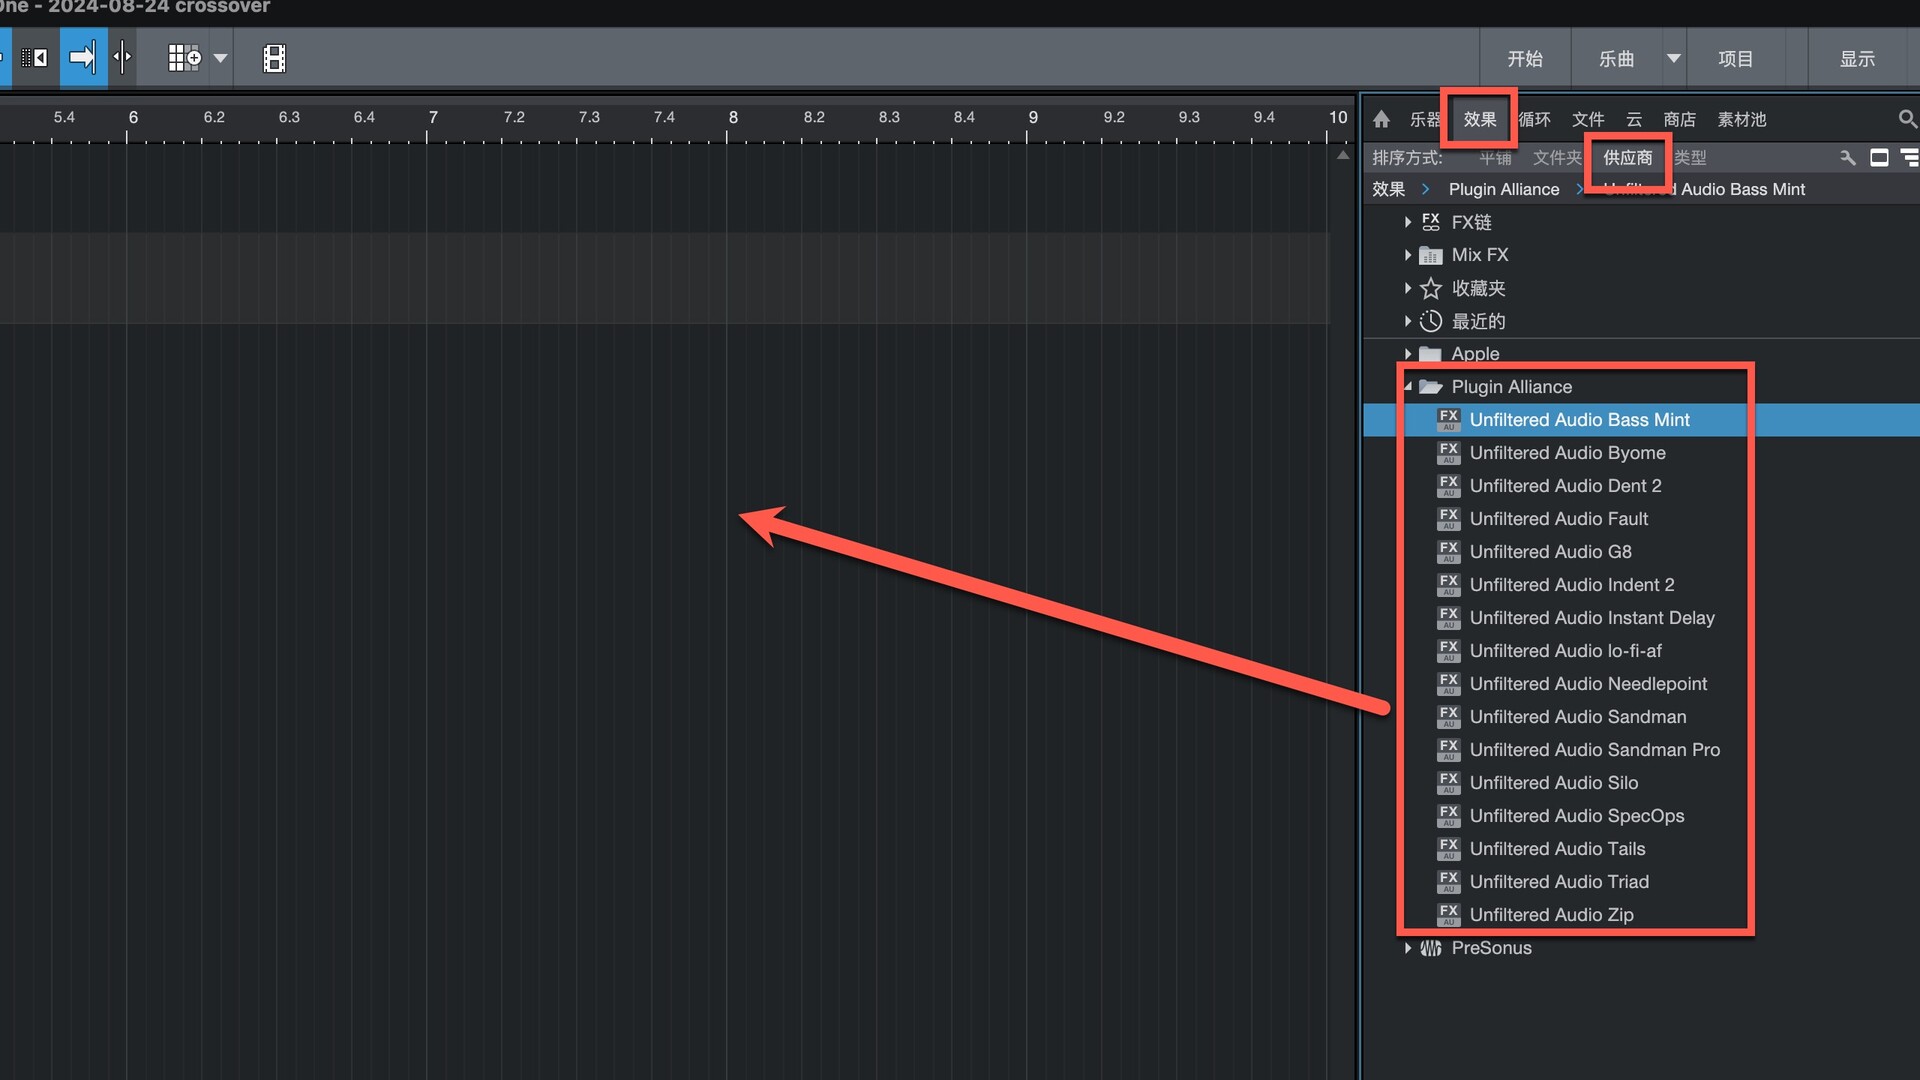The image size is (1920, 1080).
Task: Click FX icon beside Unfiltered Audio Zip
Action: 1449,914
